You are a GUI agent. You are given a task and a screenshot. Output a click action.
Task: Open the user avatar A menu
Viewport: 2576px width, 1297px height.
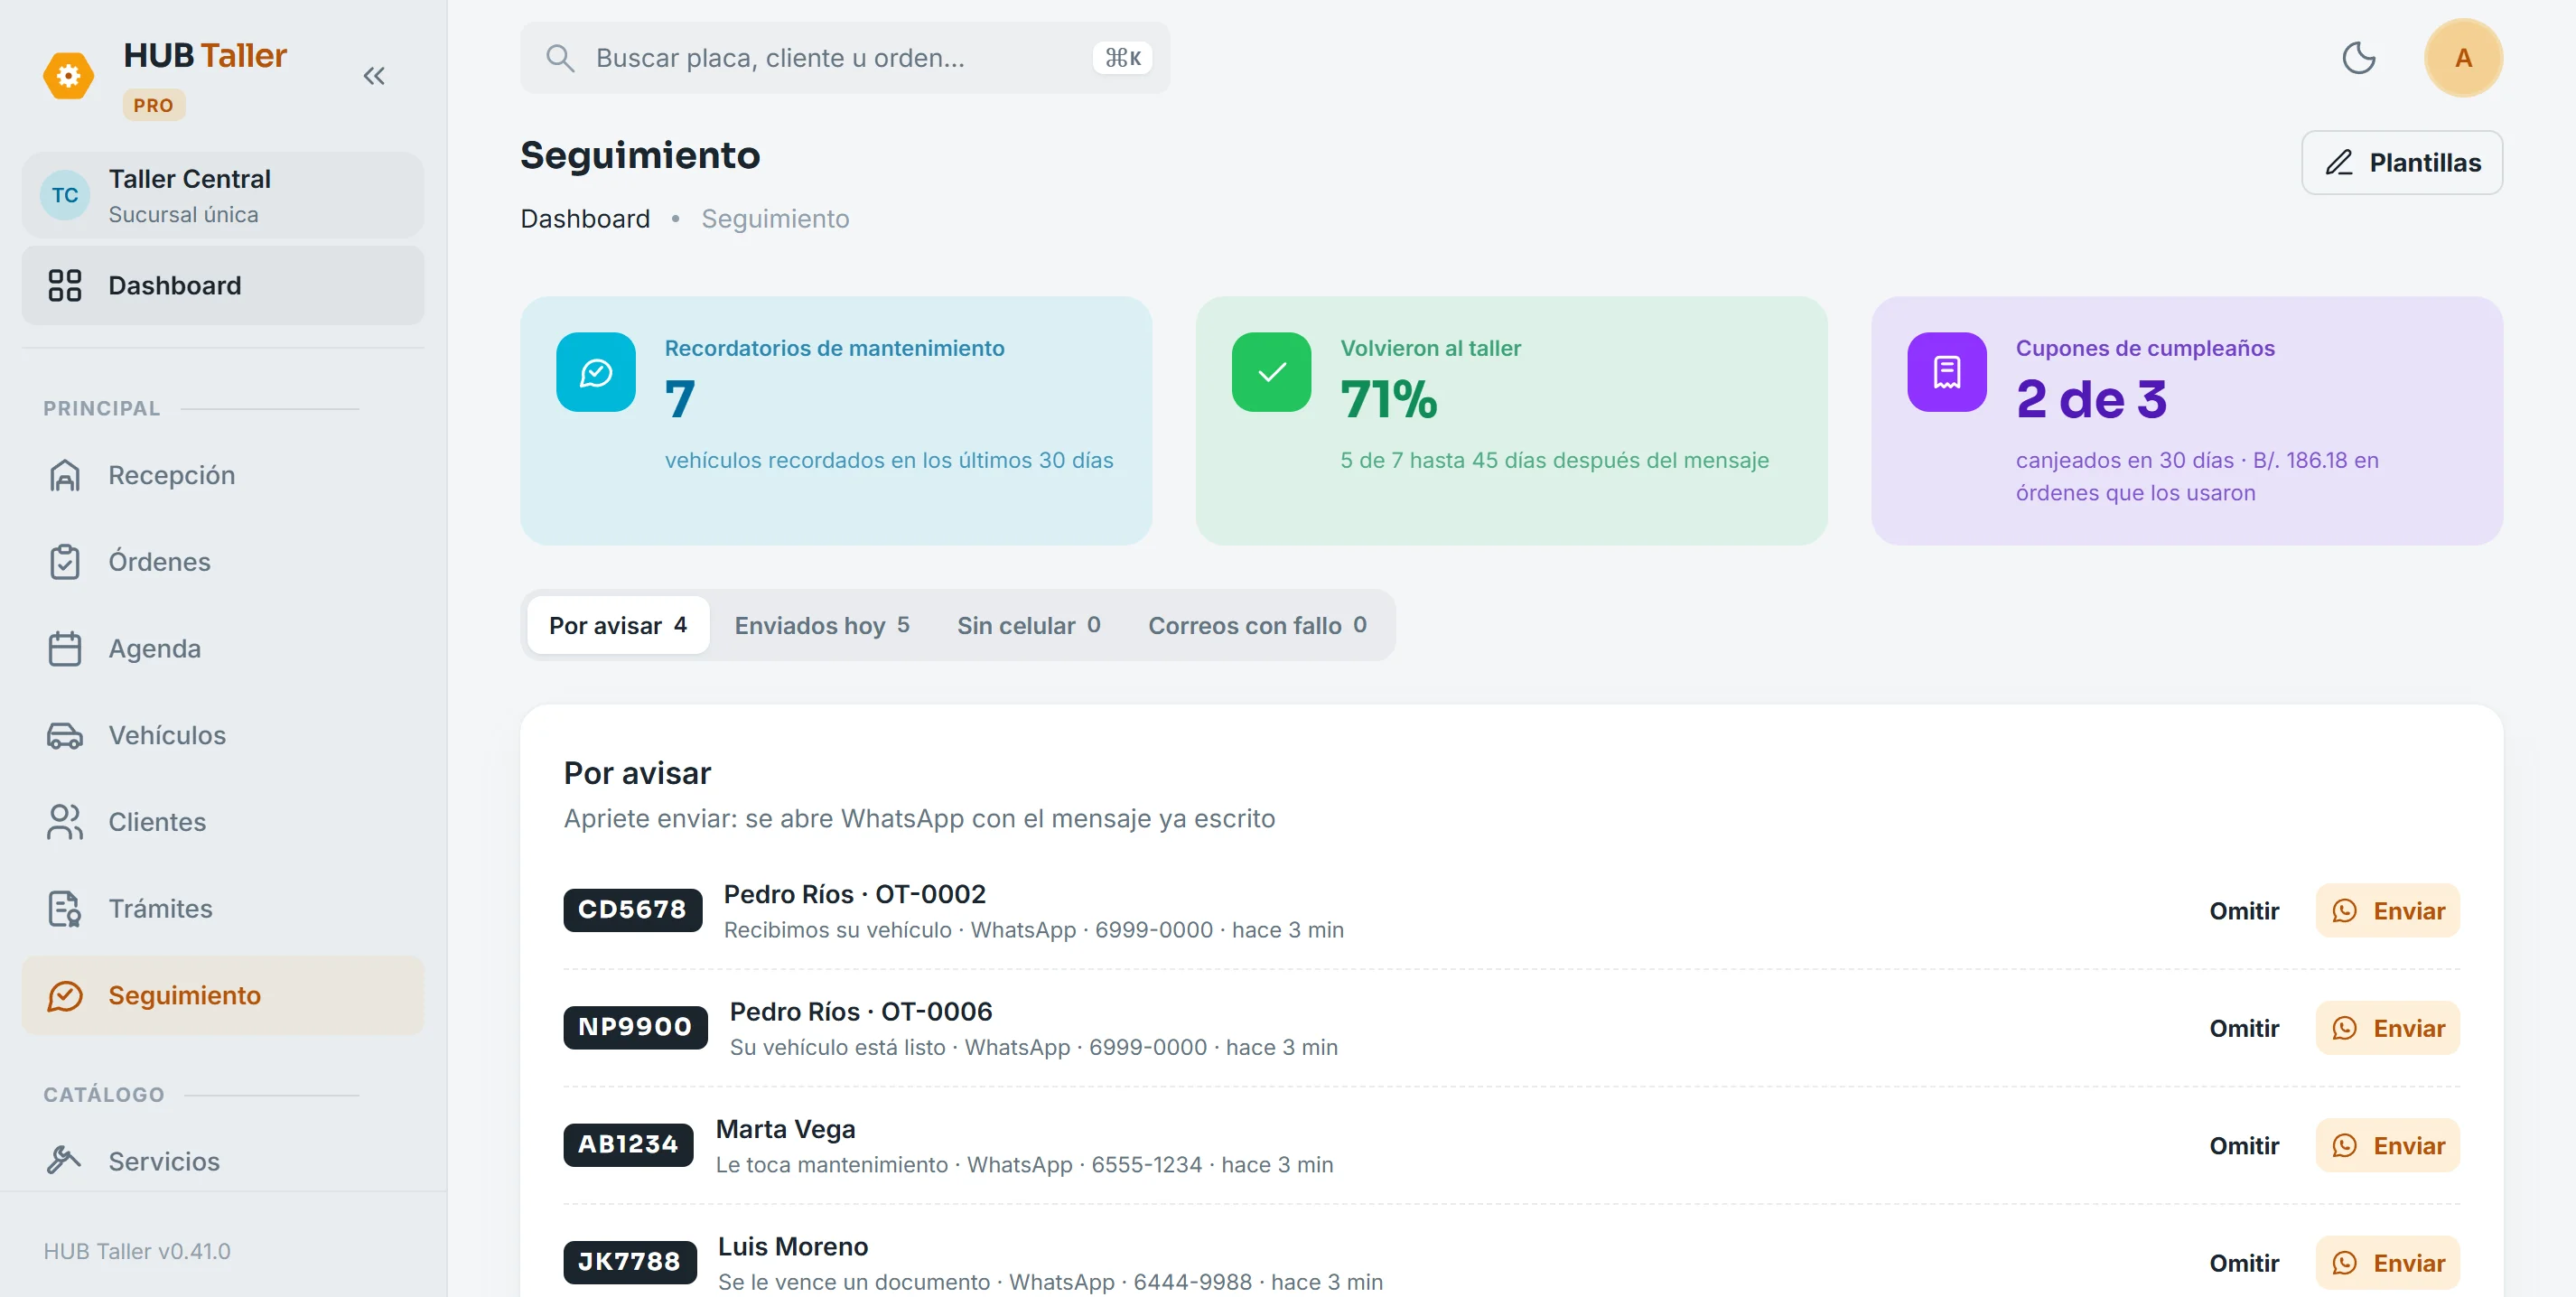click(x=2463, y=58)
